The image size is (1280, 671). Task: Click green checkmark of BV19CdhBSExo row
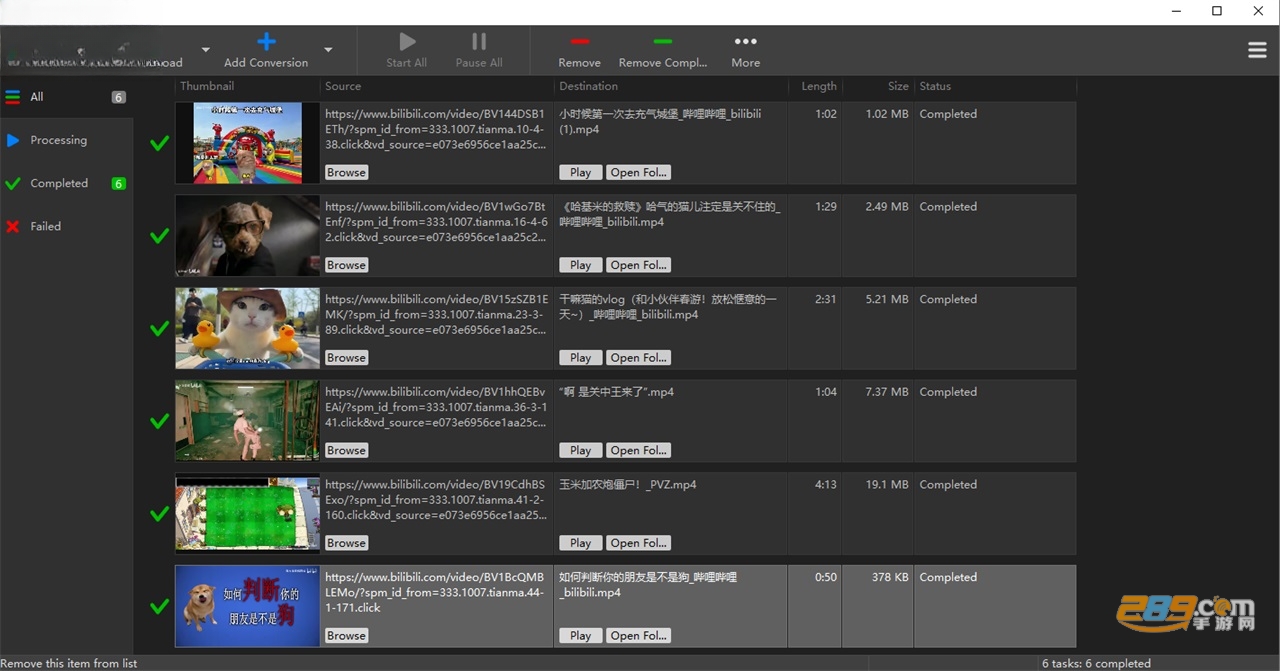pos(159,513)
